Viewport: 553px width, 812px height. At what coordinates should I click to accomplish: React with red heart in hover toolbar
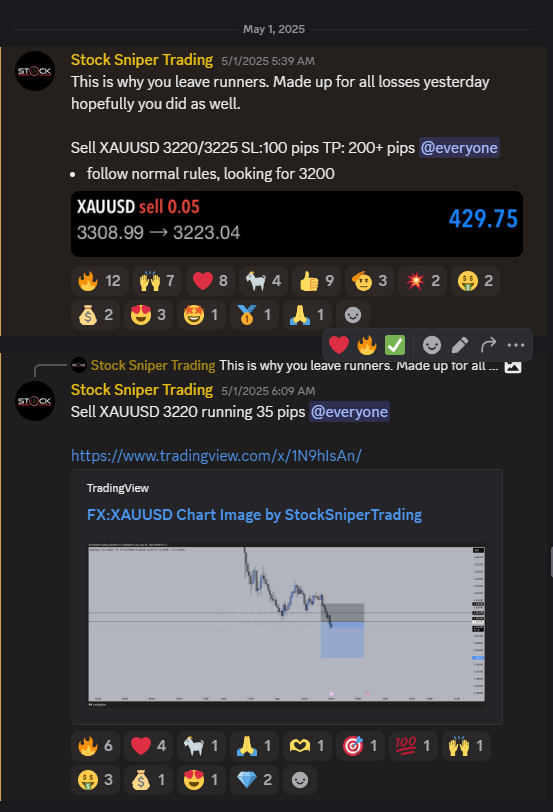(339, 345)
